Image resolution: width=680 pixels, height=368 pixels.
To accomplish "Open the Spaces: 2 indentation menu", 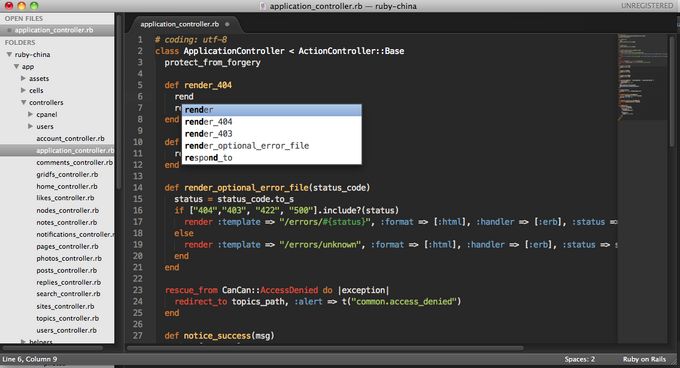I will point(579,359).
